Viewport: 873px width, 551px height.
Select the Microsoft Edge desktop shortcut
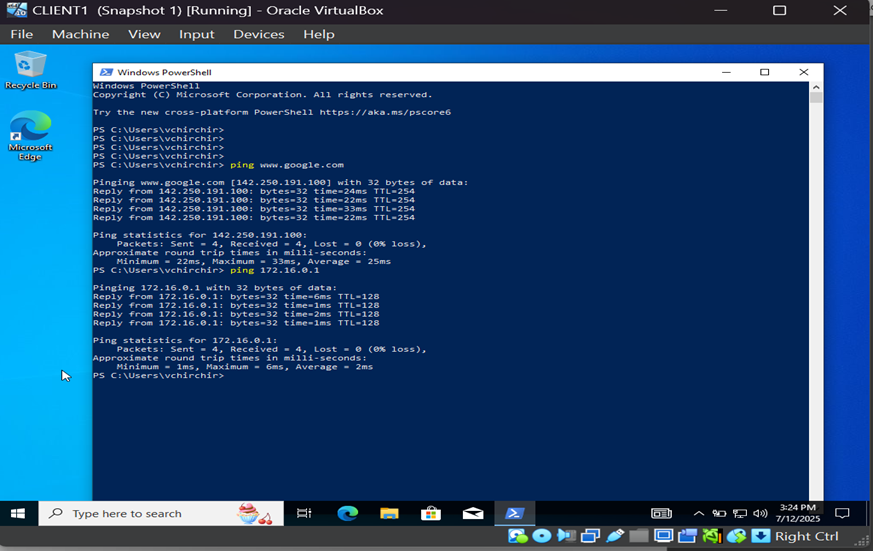(x=30, y=135)
